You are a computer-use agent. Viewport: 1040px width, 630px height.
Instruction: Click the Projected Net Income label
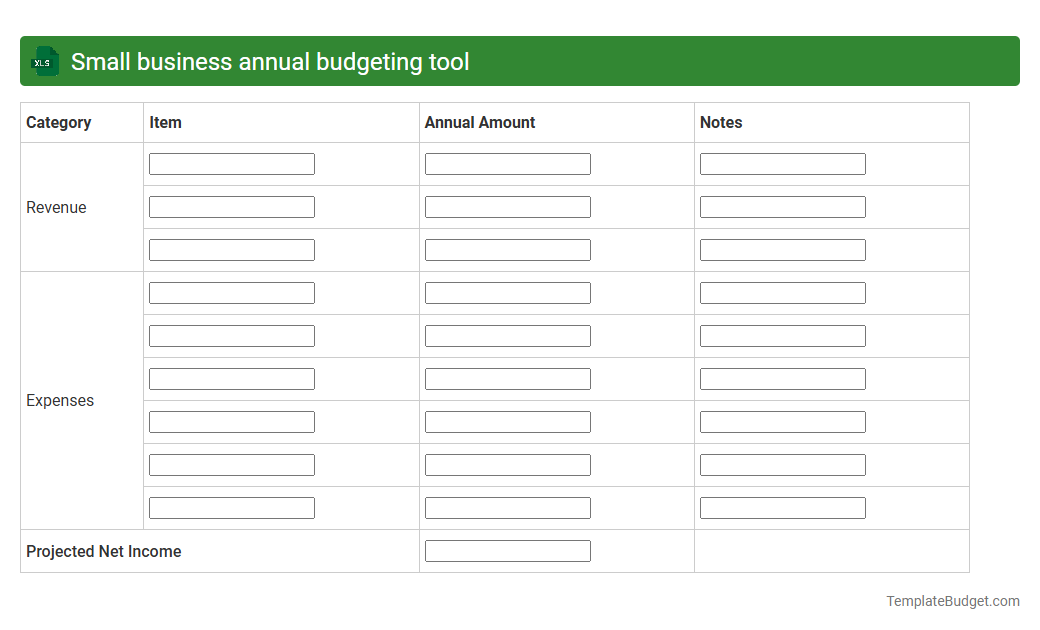pos(103,551)
